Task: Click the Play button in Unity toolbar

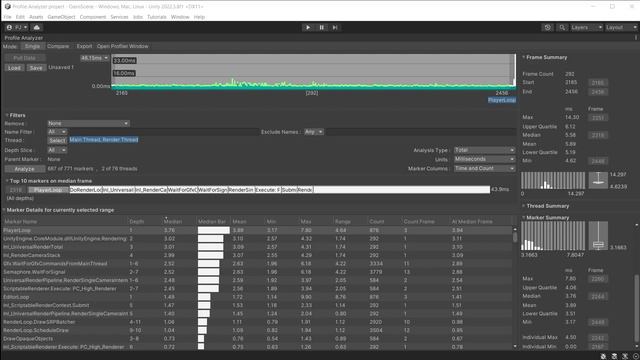Action: click(308, 27)
